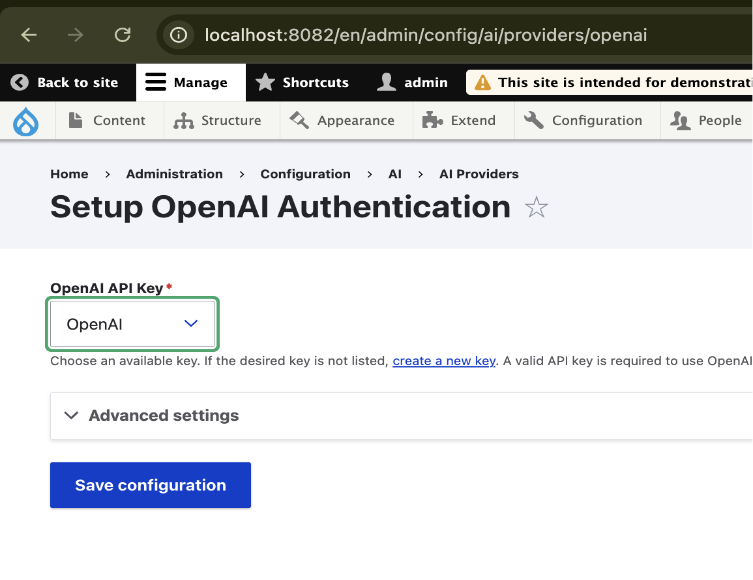Click the Setup OpenAI Authentication heading

(280, 207)
